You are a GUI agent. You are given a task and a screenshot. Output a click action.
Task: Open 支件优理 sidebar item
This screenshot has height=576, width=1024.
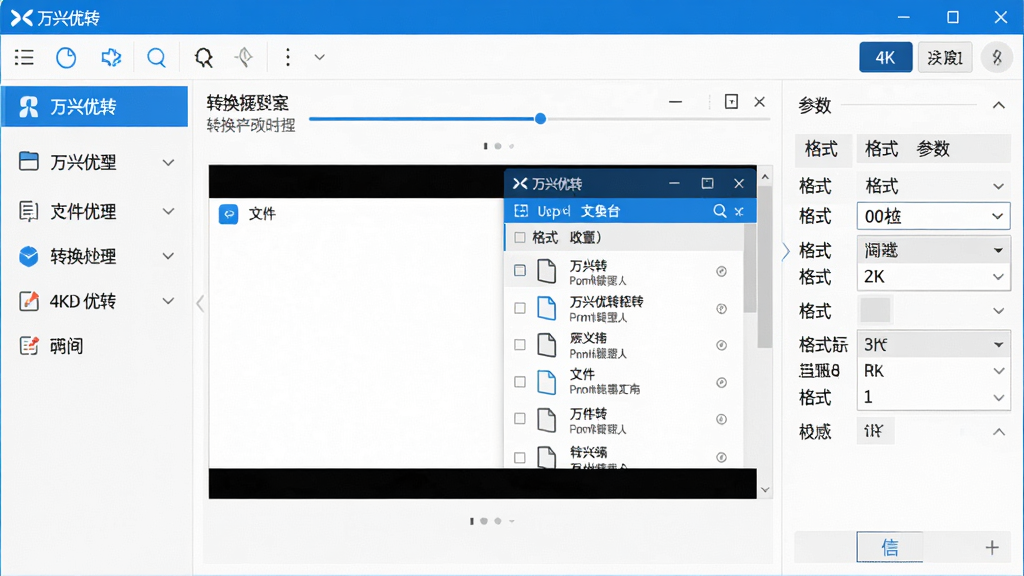95,212
